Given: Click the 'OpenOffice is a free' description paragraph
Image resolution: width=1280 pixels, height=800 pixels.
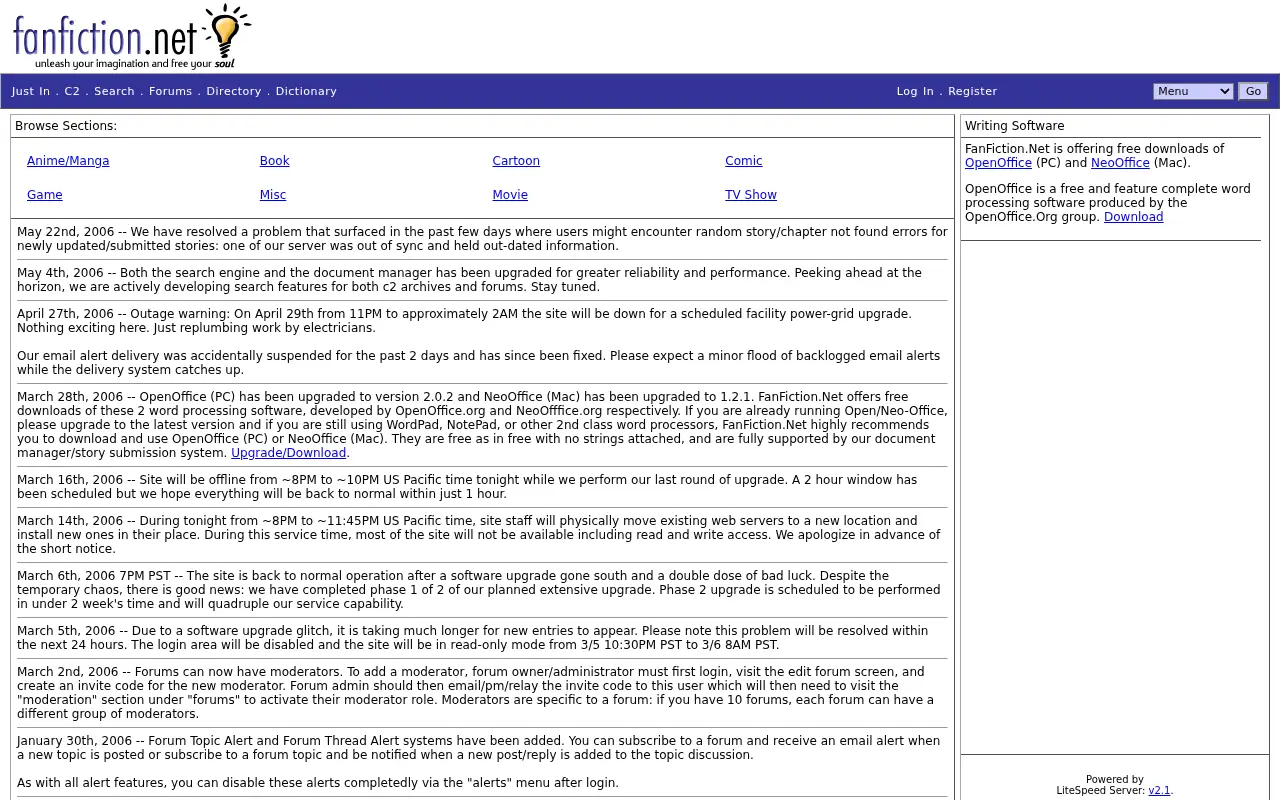Looking at the screenshot, I should point(1108,203).
